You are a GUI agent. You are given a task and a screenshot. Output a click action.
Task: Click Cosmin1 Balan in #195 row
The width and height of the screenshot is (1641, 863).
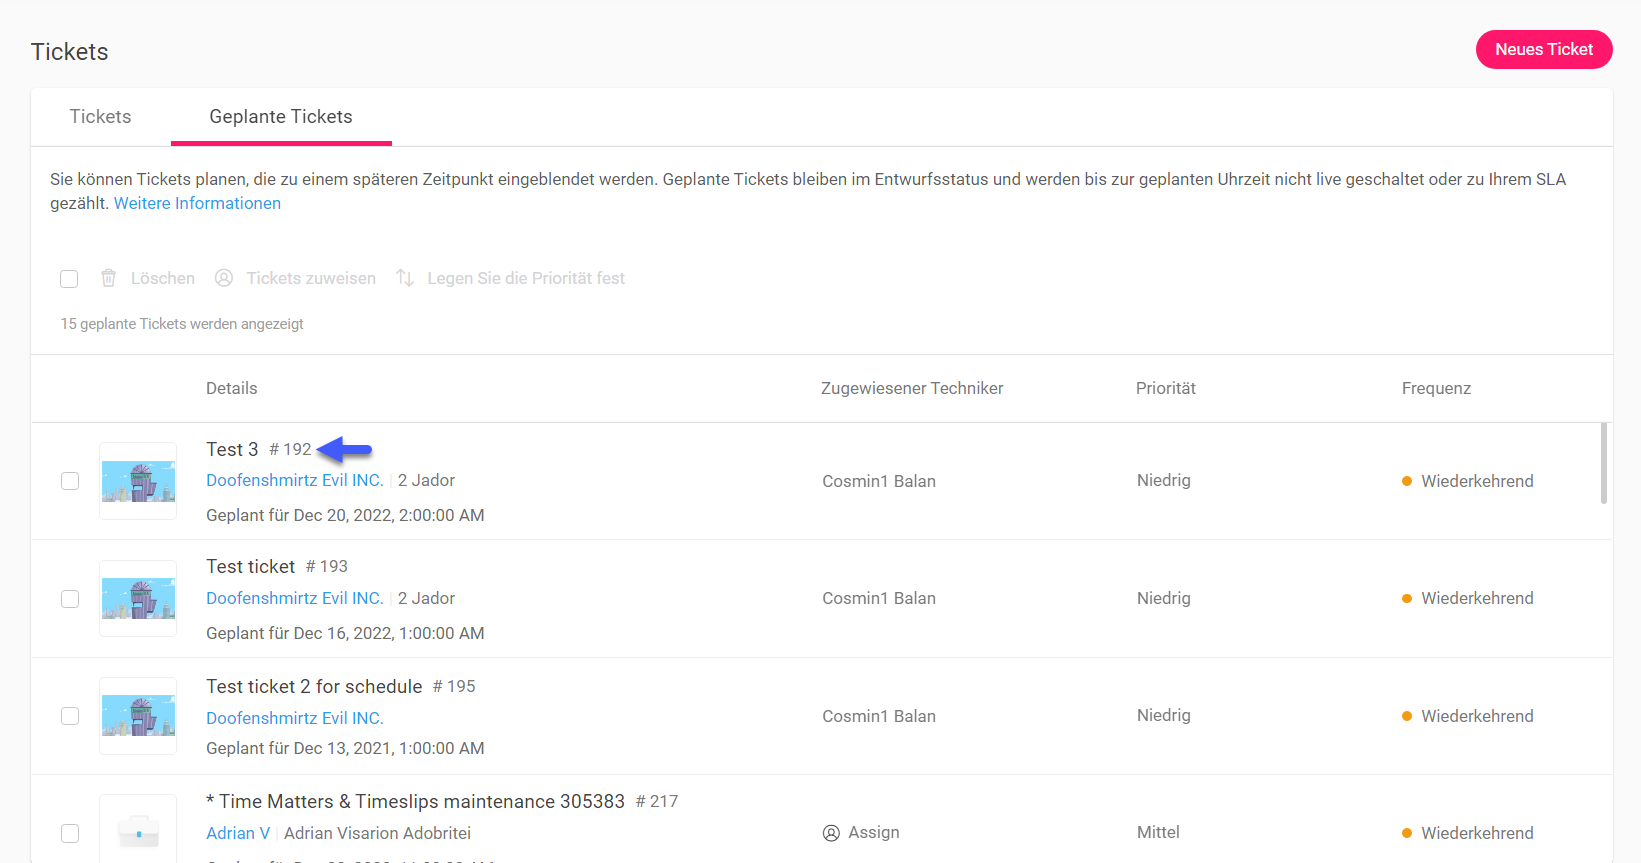tap(879, 716)
